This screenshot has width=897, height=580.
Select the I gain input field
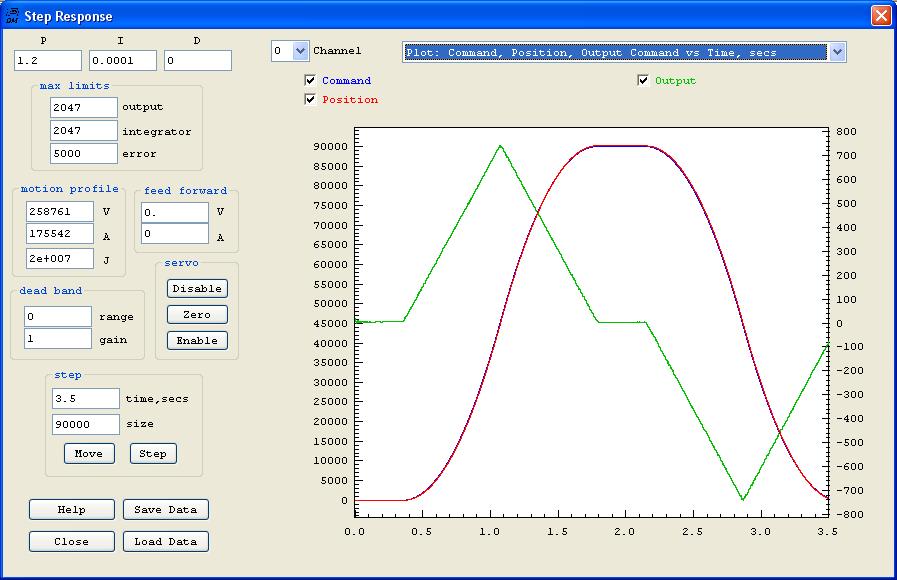pyautogui.click(x=122, y=61)
